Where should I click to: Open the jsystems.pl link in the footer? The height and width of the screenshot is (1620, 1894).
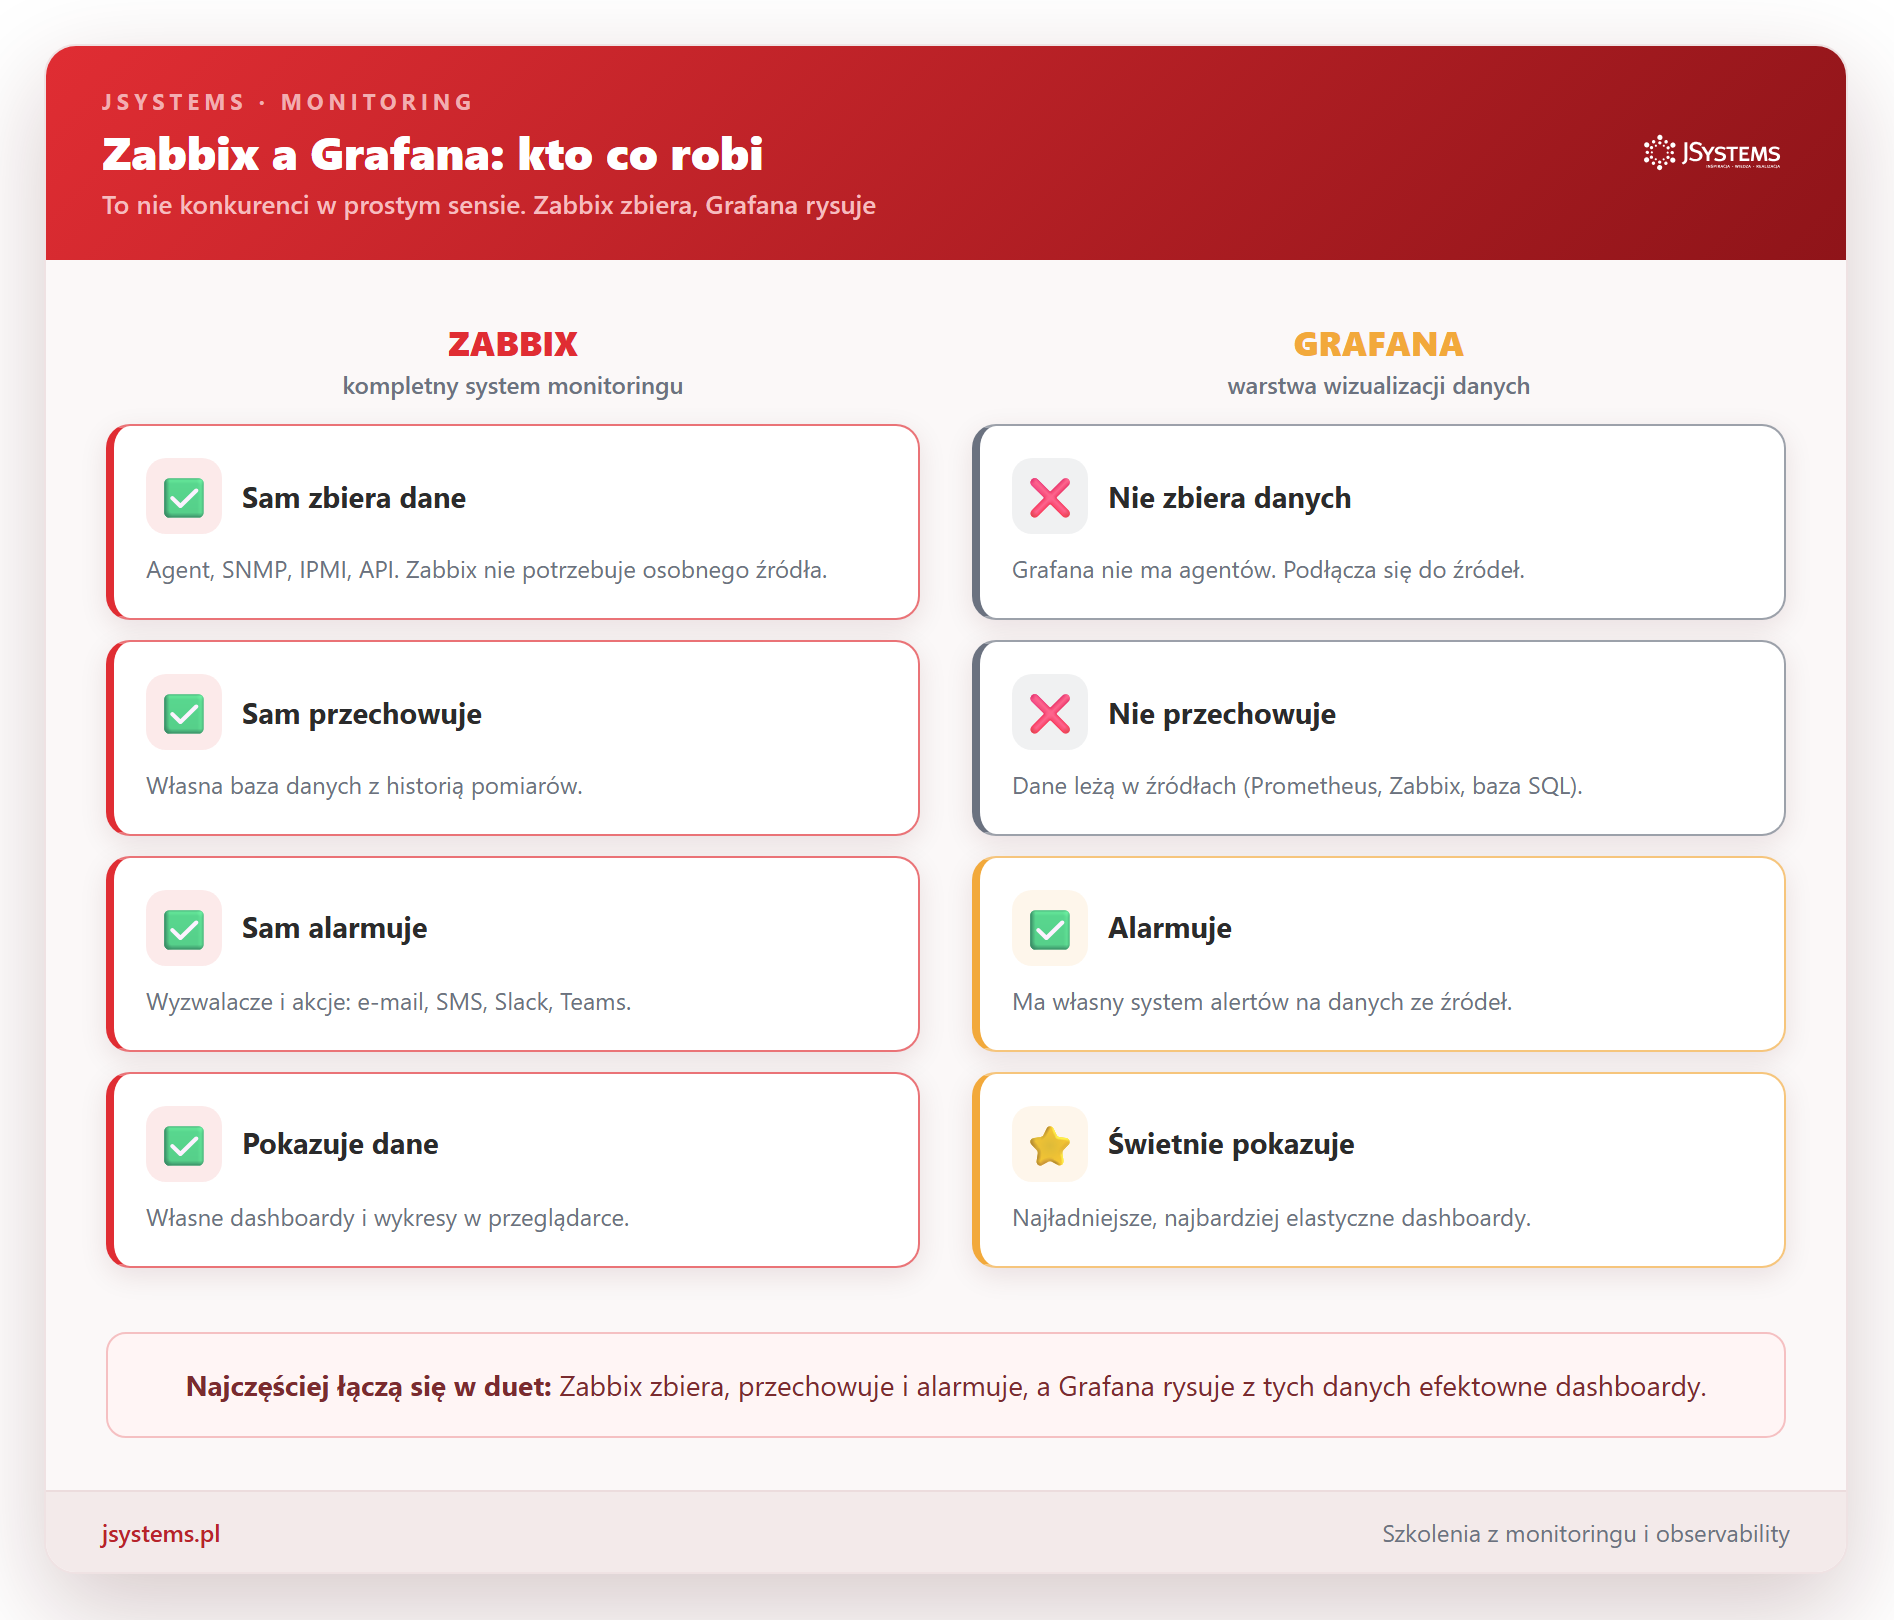[x=161, y=1534]
